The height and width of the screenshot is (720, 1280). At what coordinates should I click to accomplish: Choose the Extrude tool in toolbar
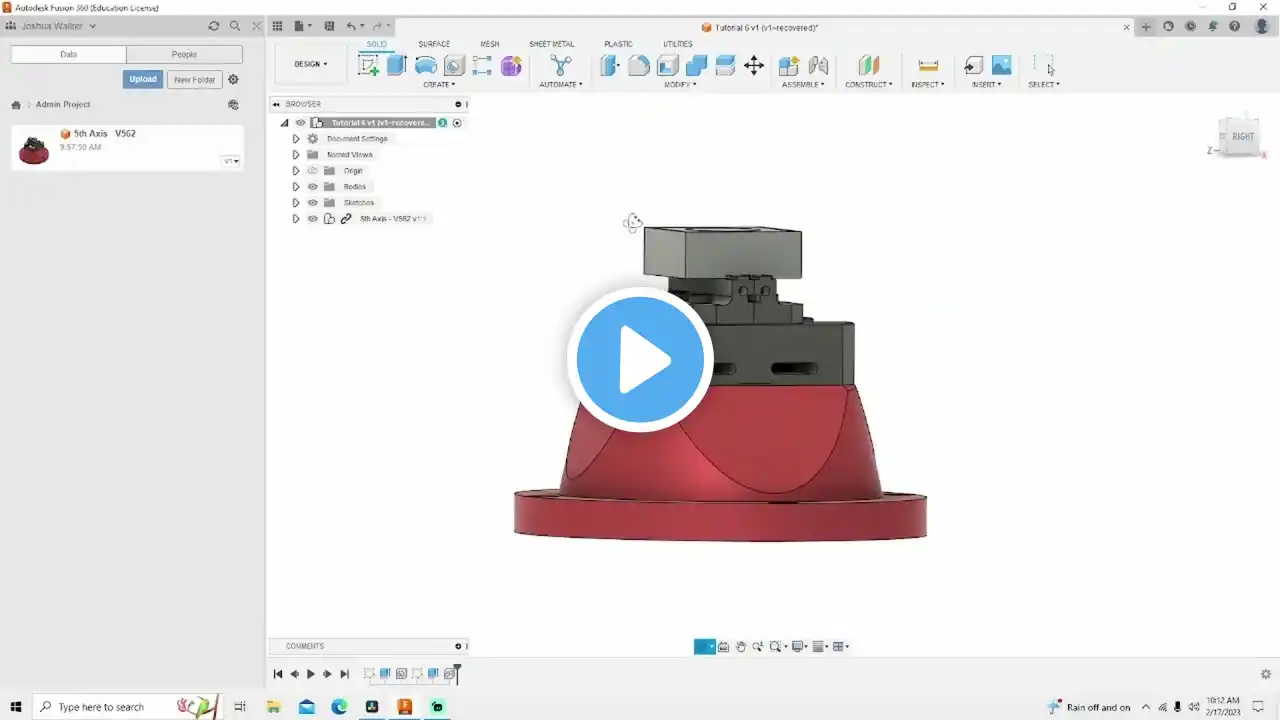point(397,65)
